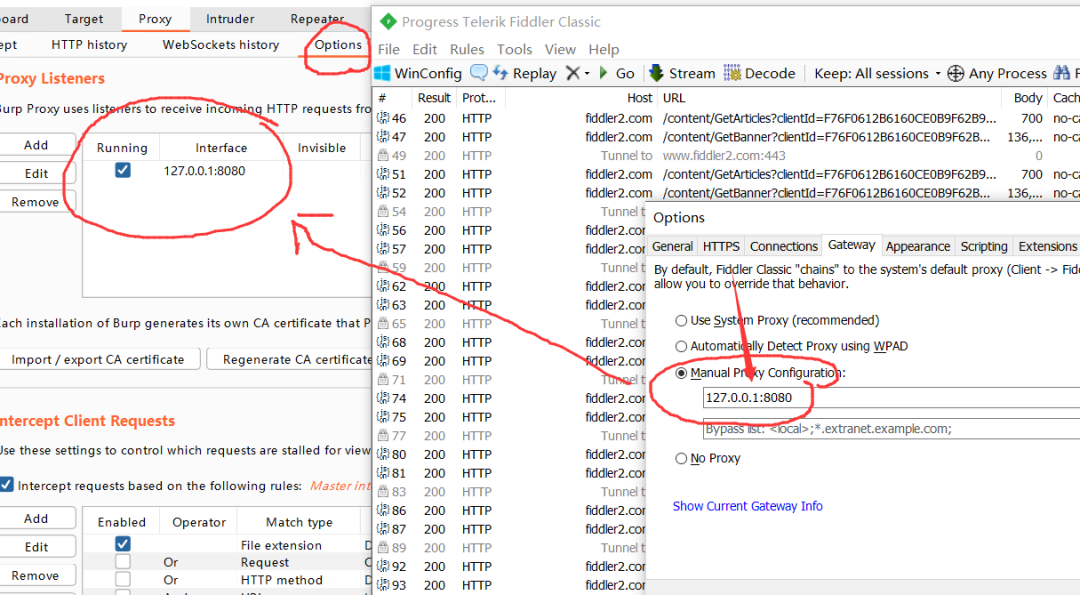Click the session 62 row icon
Viewport: 1080px width, 595px height.
click(383, 286)
